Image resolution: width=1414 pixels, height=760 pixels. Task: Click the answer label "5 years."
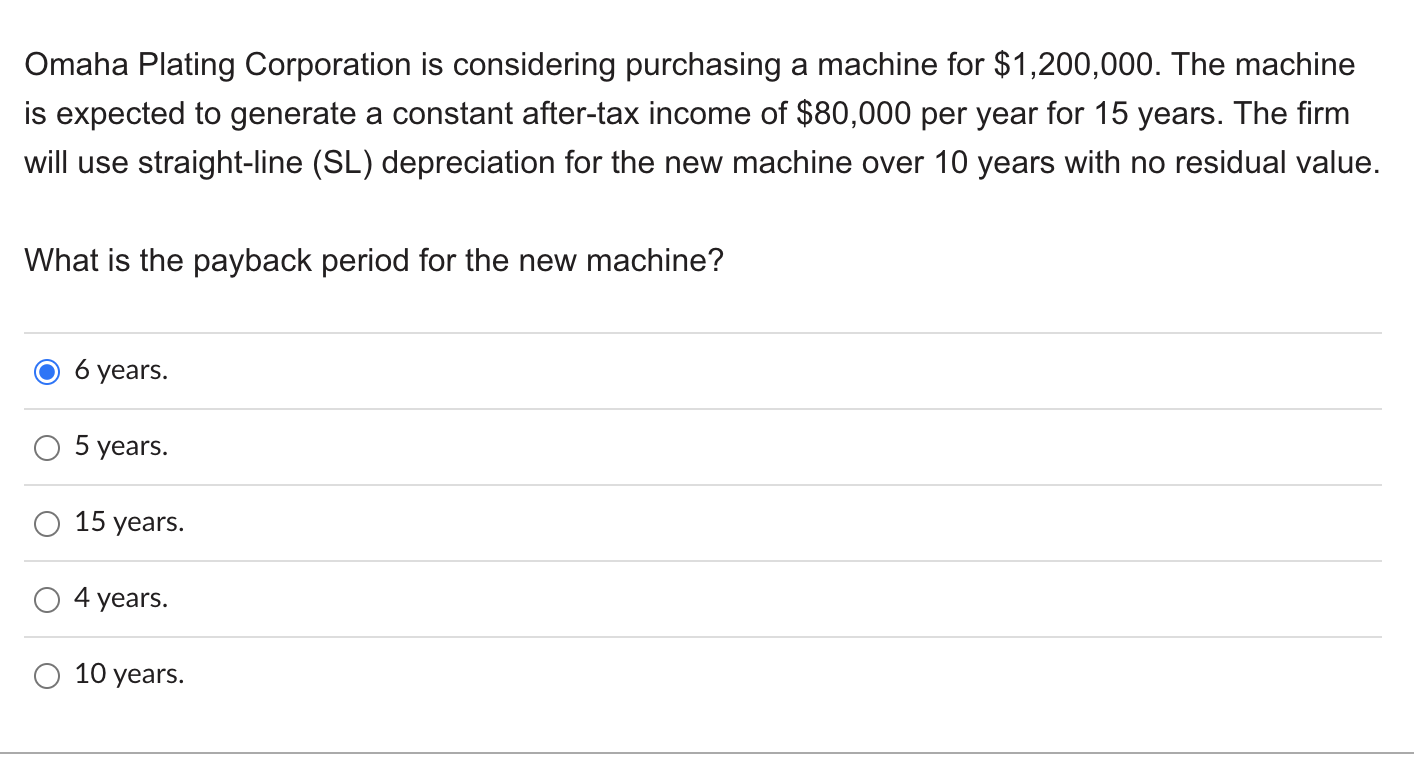[120, 446]
